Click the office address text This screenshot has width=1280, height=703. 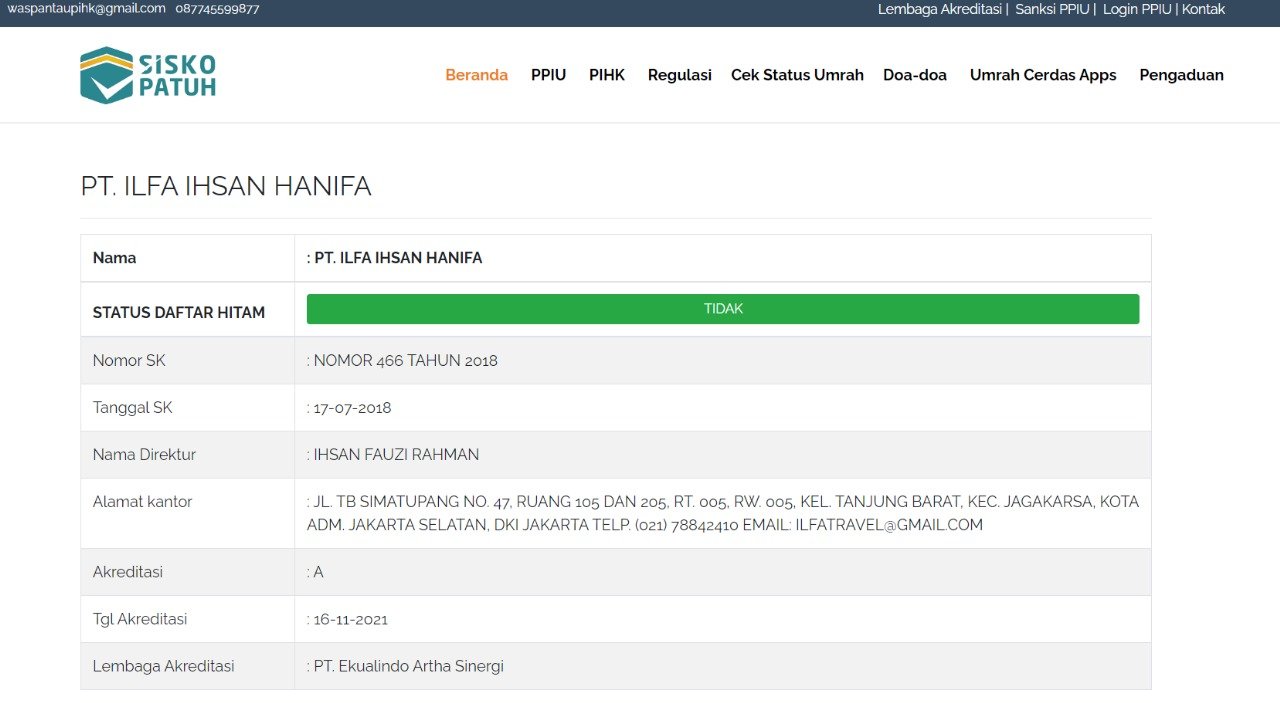tap(722, 513)
